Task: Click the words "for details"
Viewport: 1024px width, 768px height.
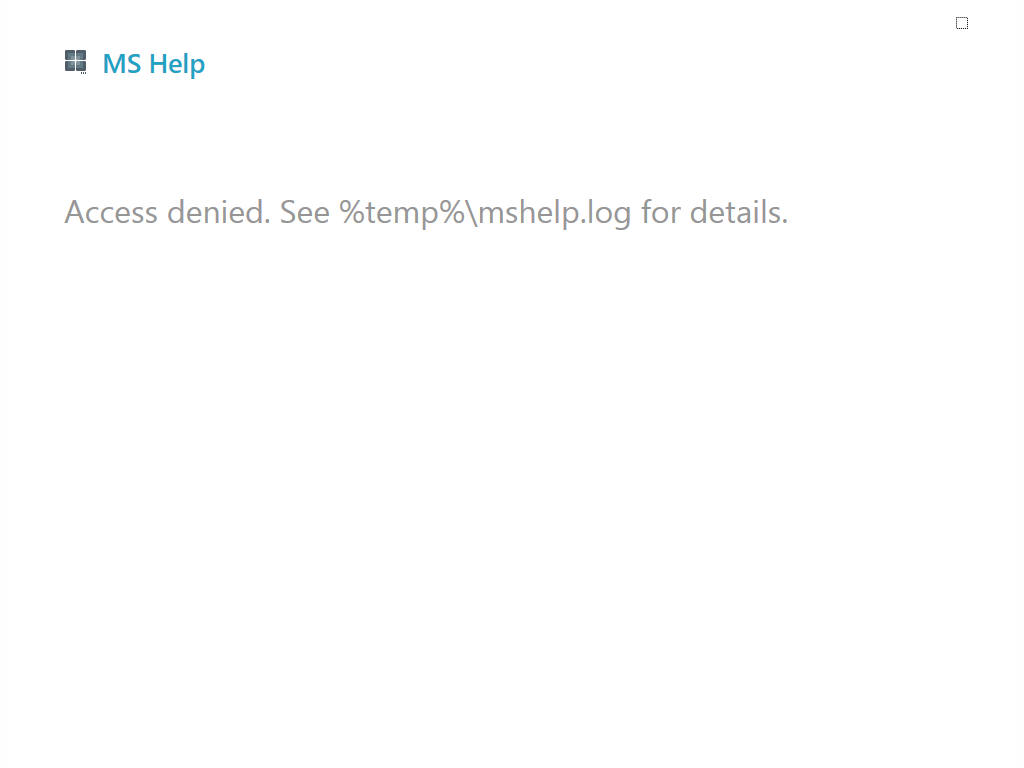Action: click(x=714, y=212)
